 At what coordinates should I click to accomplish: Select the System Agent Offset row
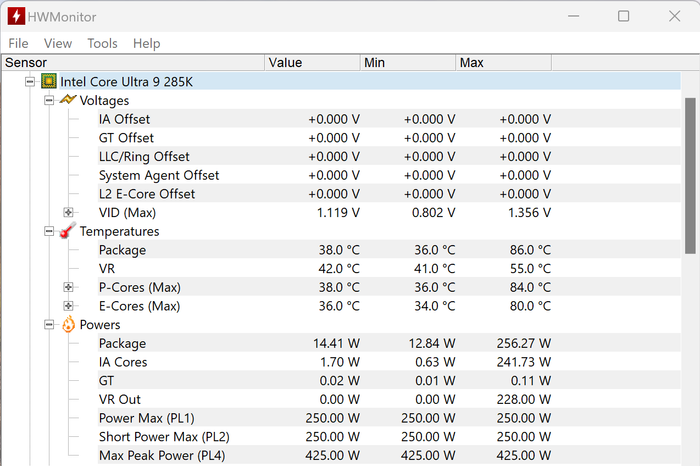click(389, 175)
